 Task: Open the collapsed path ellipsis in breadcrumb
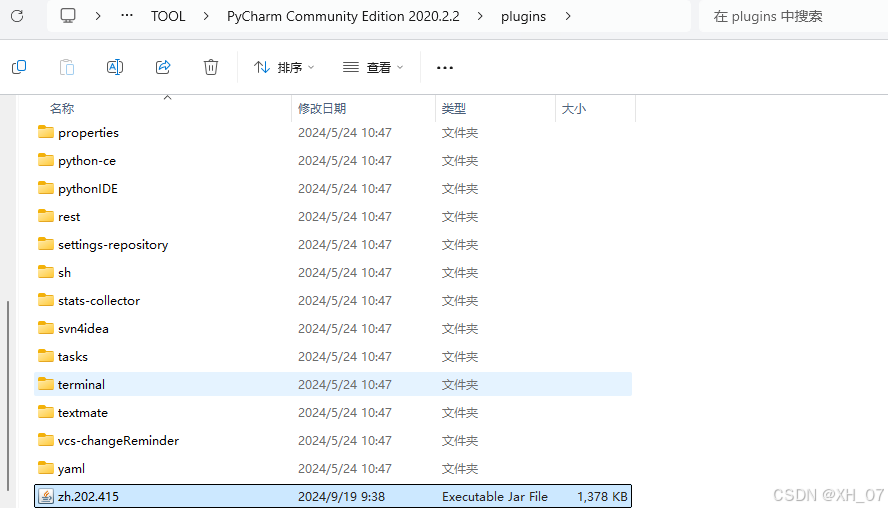(x=127, y=16)
